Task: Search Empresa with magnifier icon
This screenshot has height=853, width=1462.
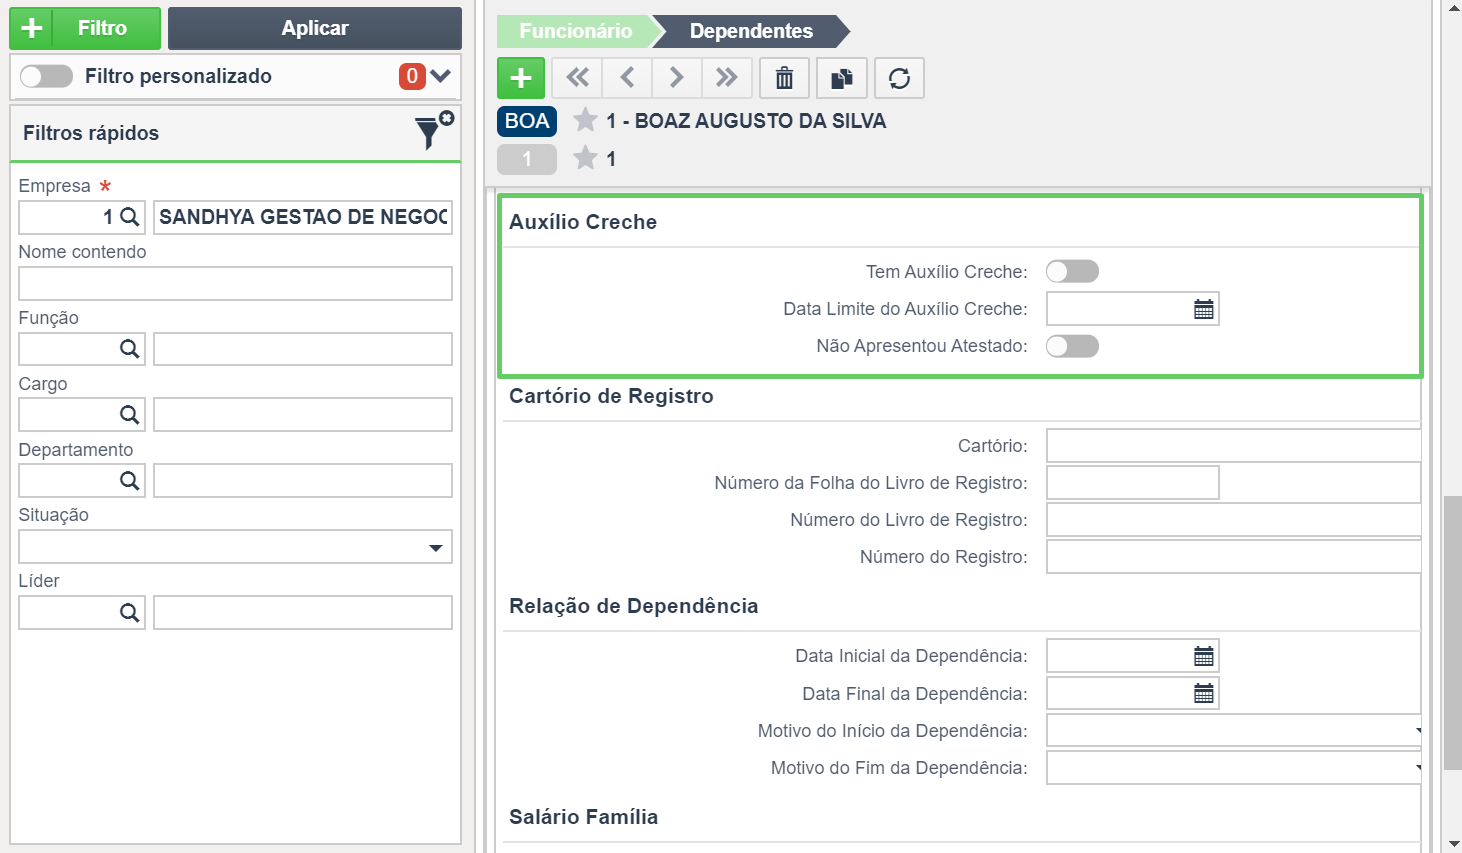Action: point(130,217)
